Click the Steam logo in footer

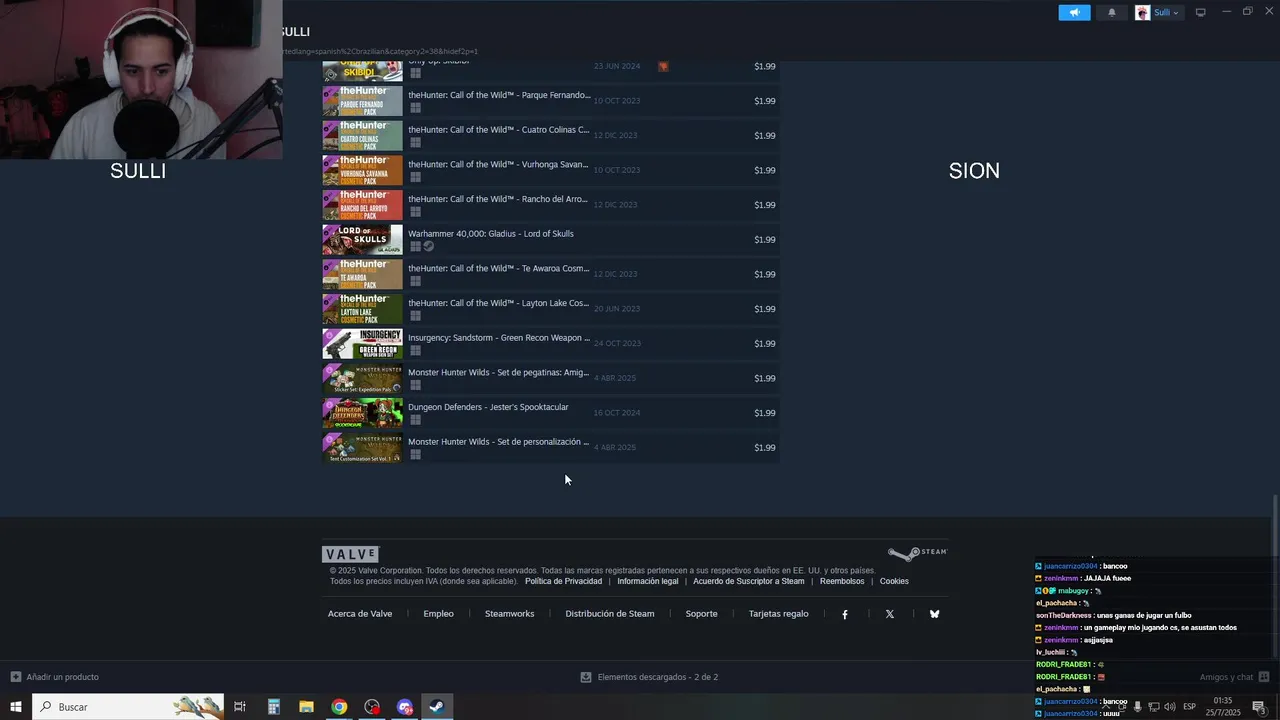coord(917,553)
